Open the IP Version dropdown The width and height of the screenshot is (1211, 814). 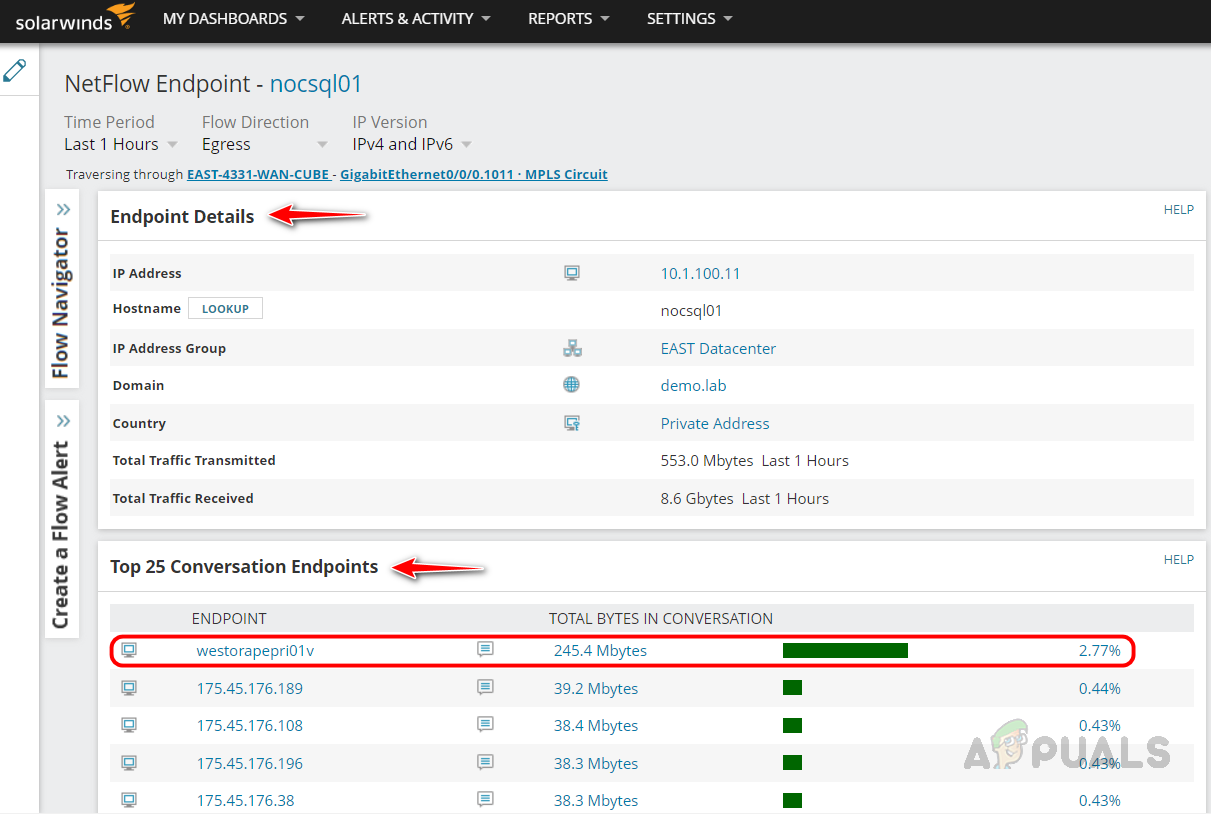pos(412,144)
